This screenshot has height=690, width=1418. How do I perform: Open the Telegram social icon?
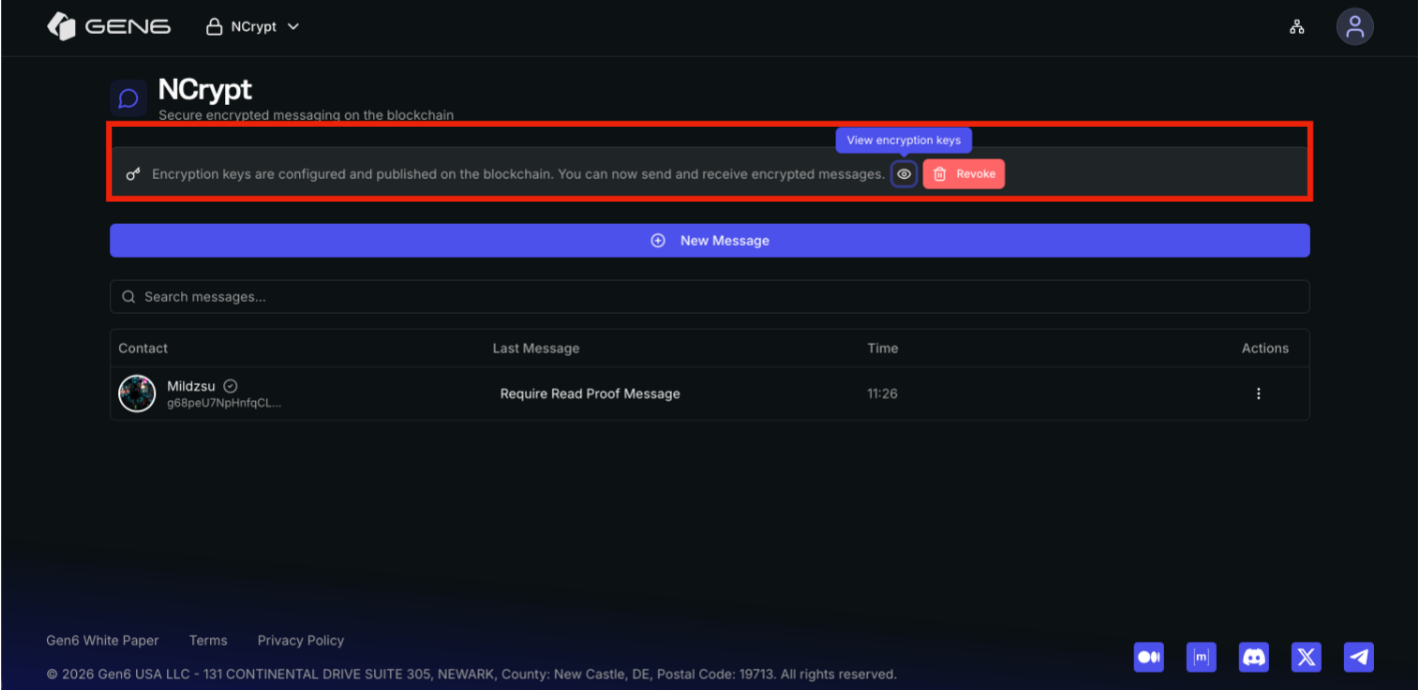pyautogui.click(x=1358, y=657)
